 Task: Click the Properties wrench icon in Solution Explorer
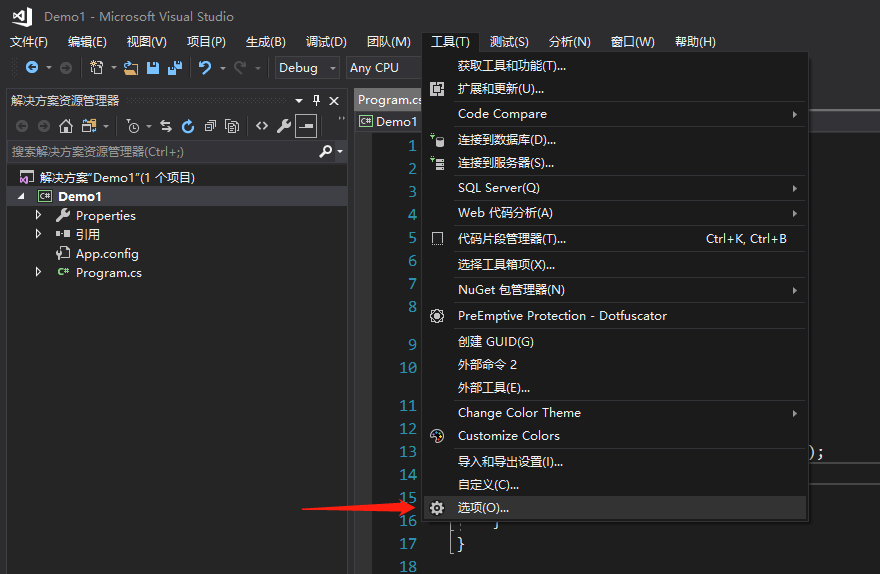tap(284, 126)
